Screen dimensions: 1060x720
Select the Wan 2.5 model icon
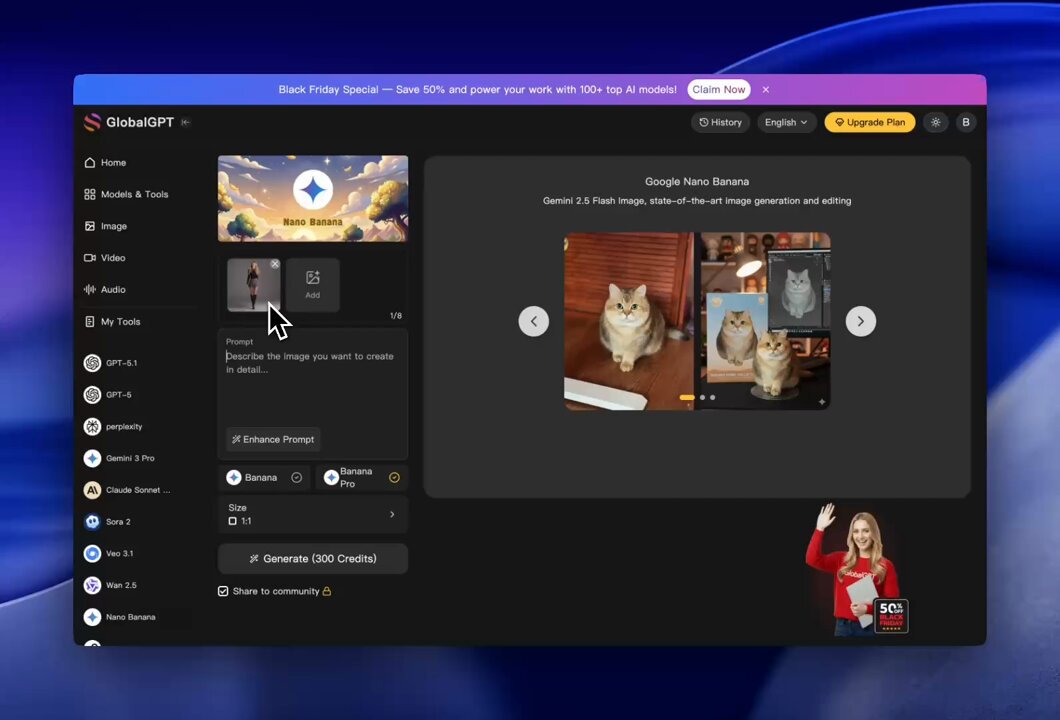pos(93,585)
